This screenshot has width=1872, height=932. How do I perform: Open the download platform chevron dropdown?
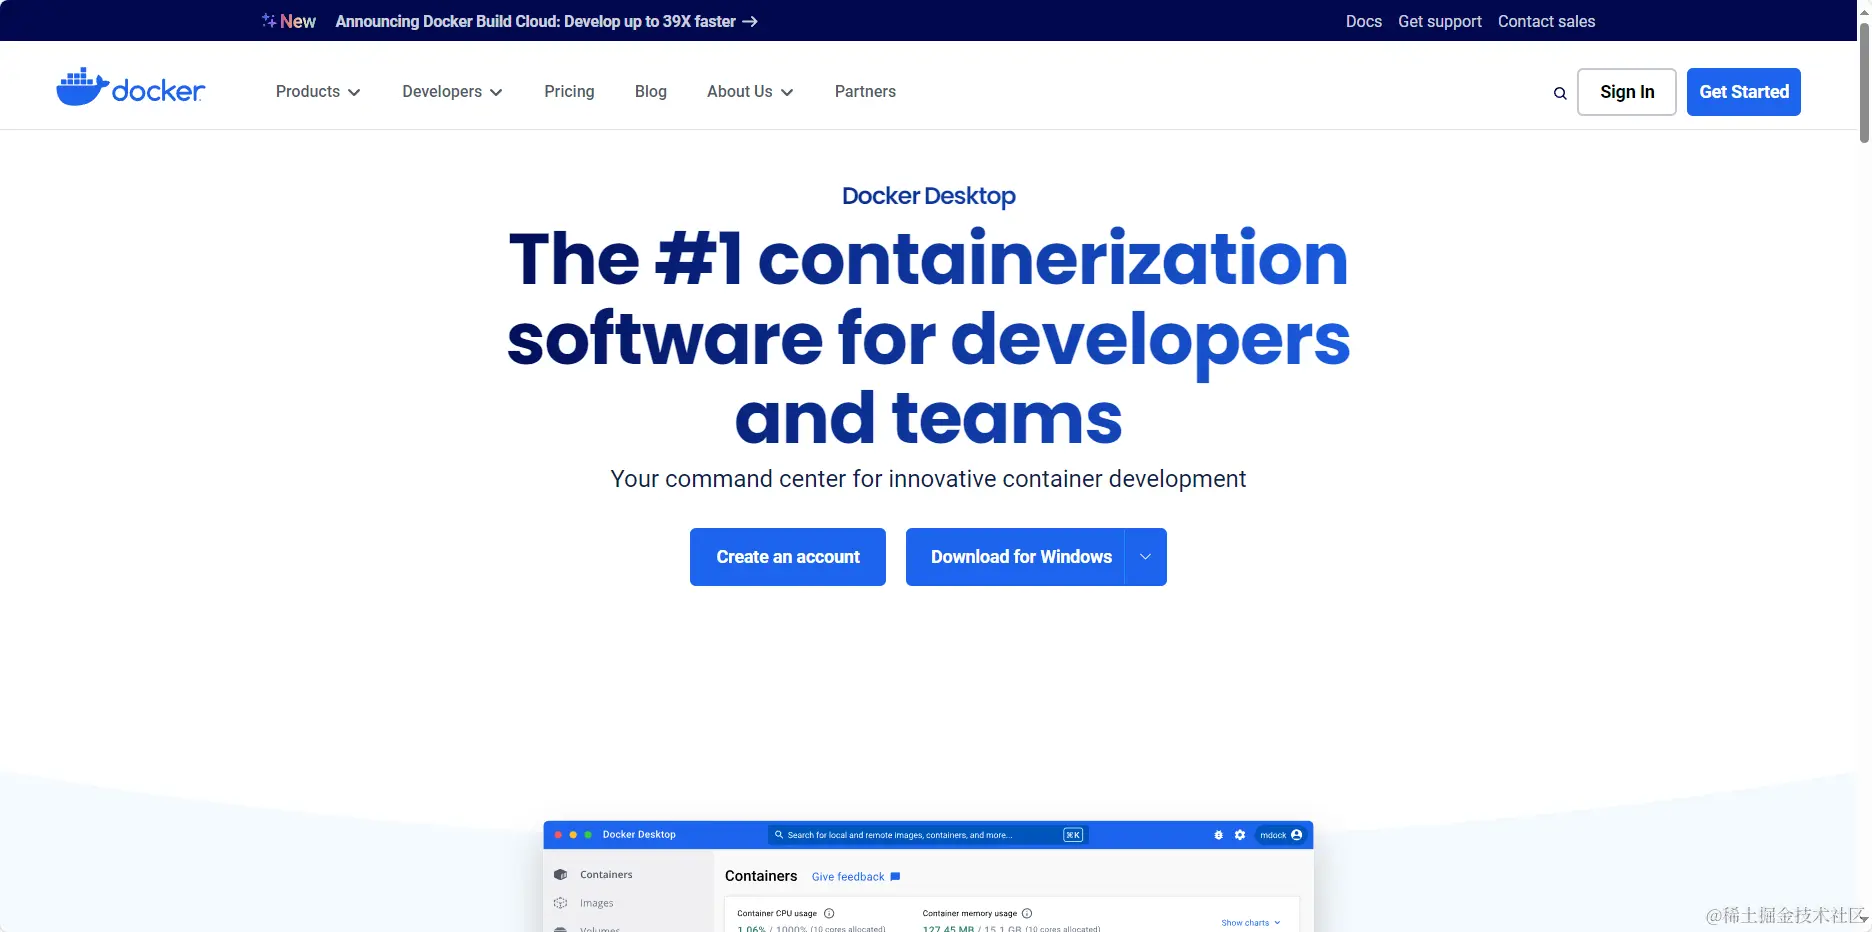pyautogui.click(x=1146, y=557)
